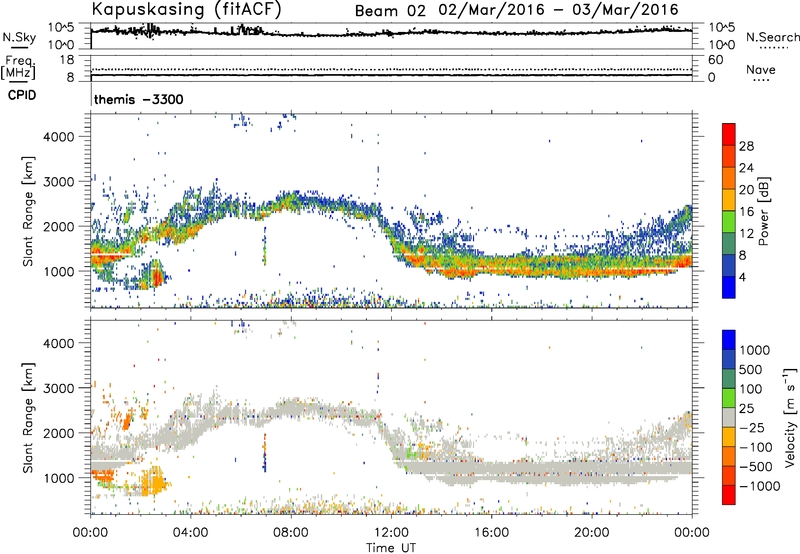
Task: Select the 'Freq. [MHz]' axis label
Action: pos(19,67)
